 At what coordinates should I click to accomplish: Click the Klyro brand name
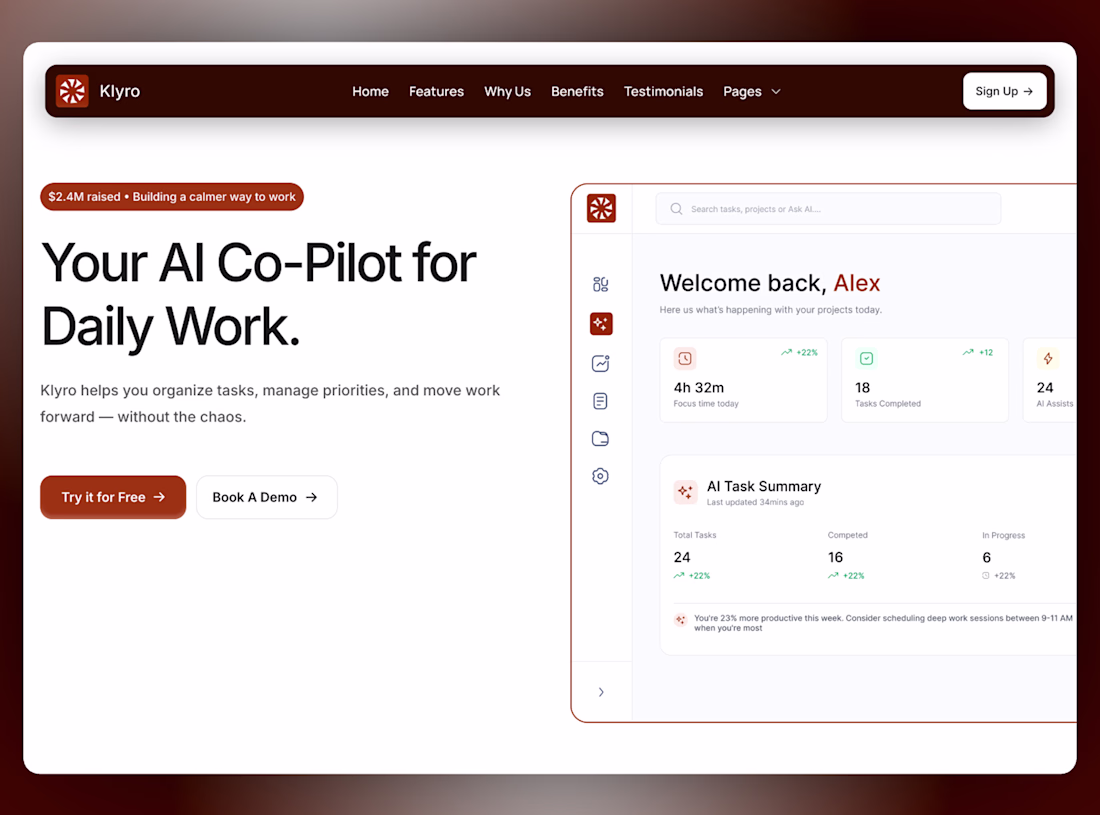point(120,91)
